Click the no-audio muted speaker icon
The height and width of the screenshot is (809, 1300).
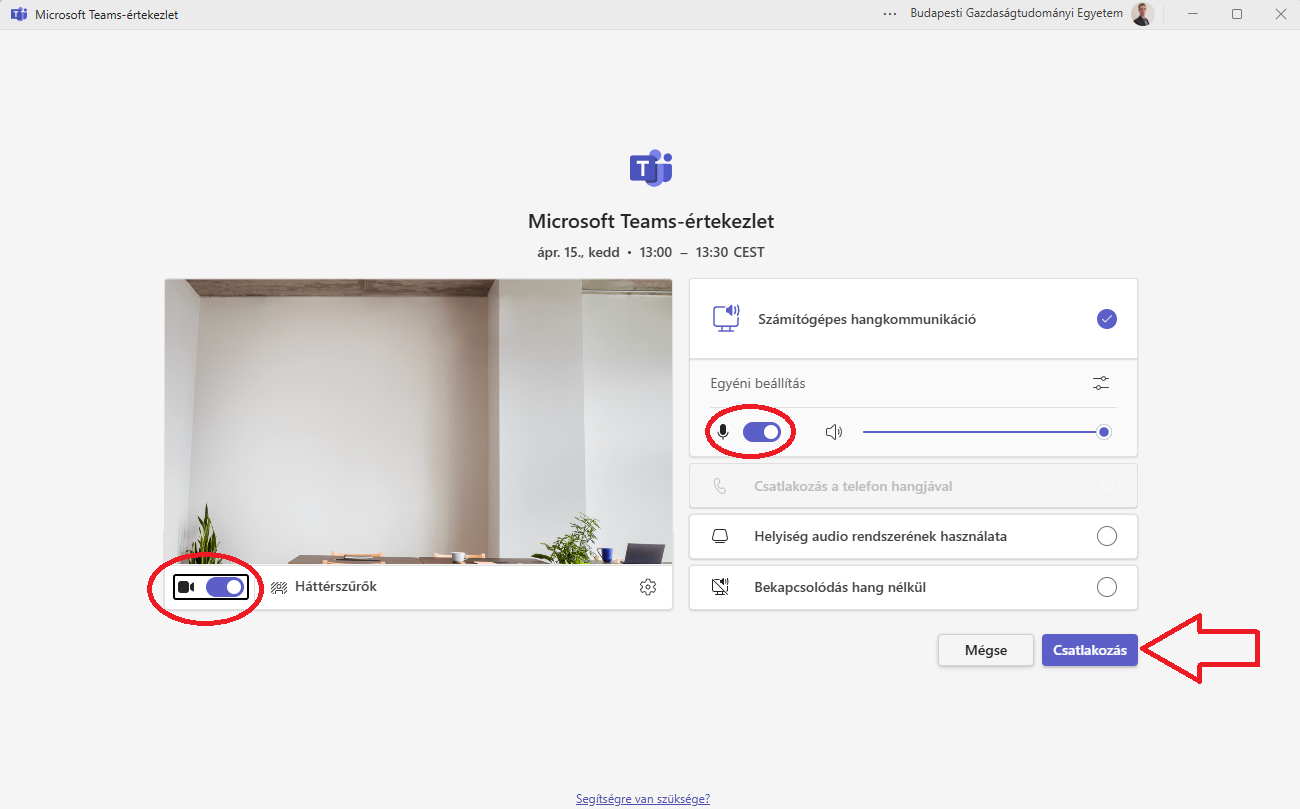pos(720,587)
